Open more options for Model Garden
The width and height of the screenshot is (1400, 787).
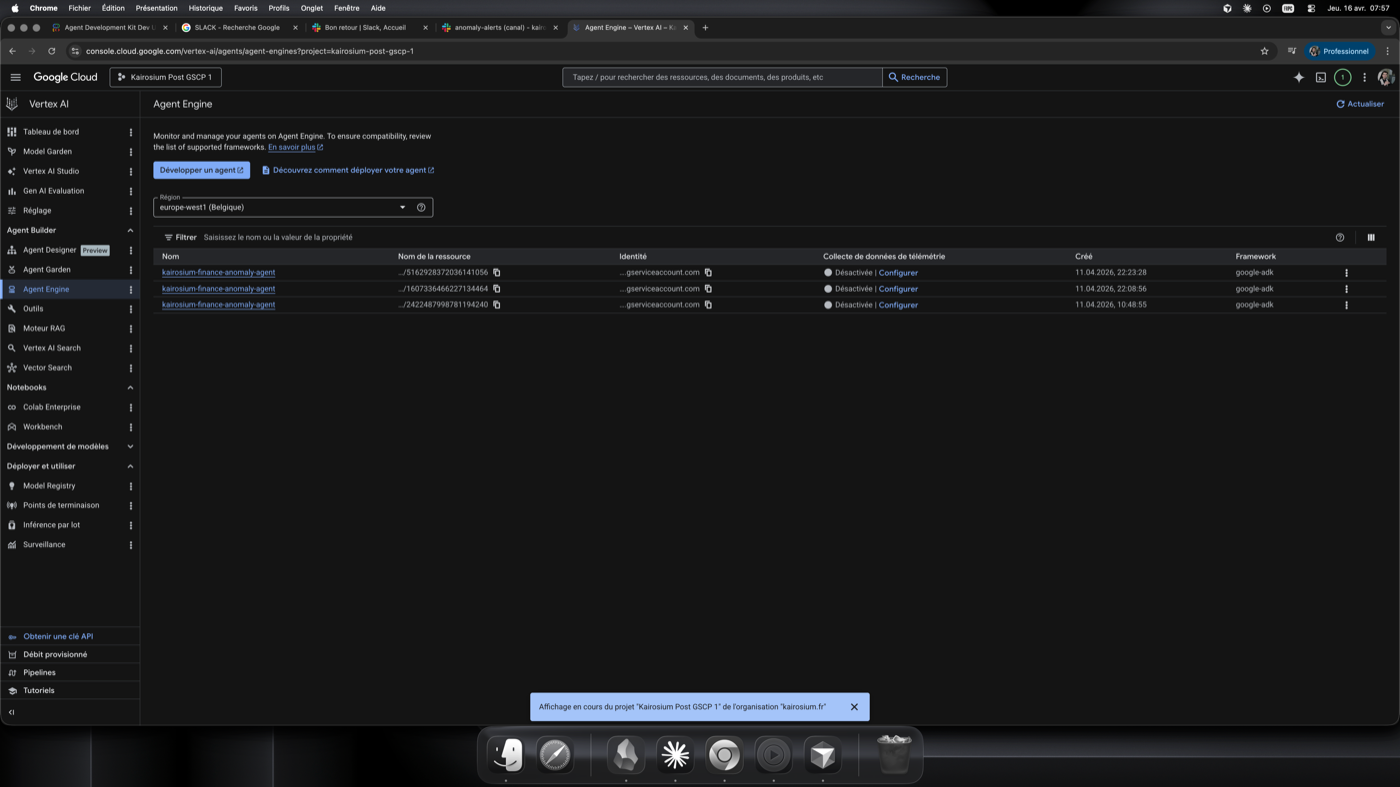pyautogui.click(x=131, y=152)
